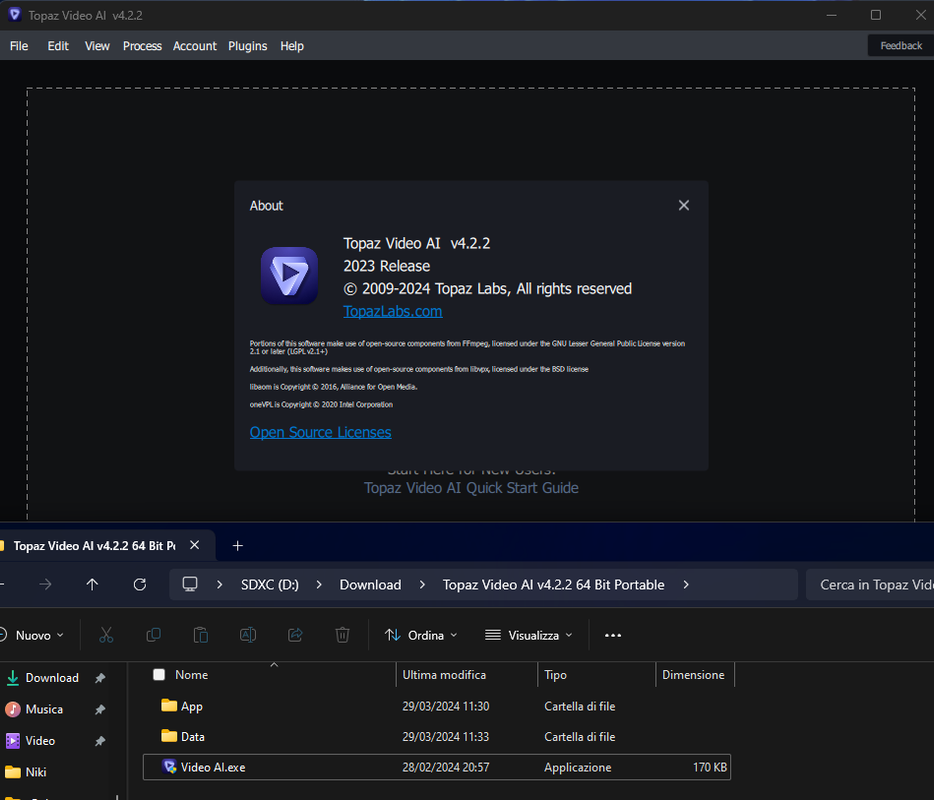Open the Account menu
This screenshot has width=934, height=800.
click(x=195, y=46)
